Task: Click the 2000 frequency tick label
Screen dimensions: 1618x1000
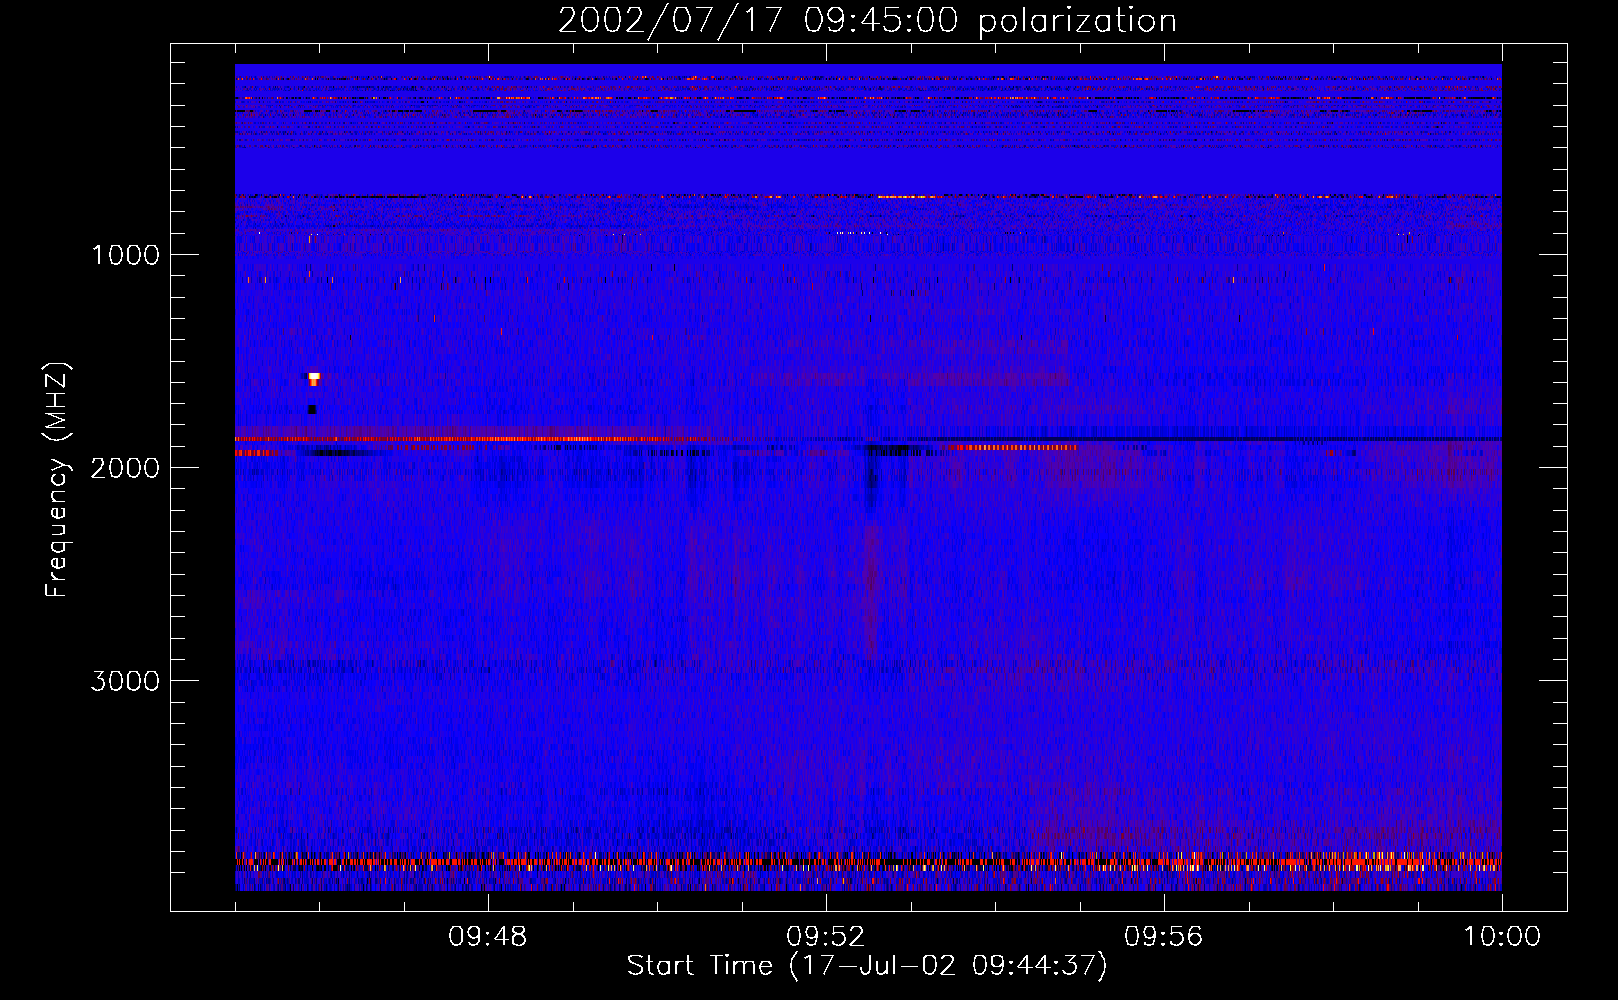Action: 125,468
